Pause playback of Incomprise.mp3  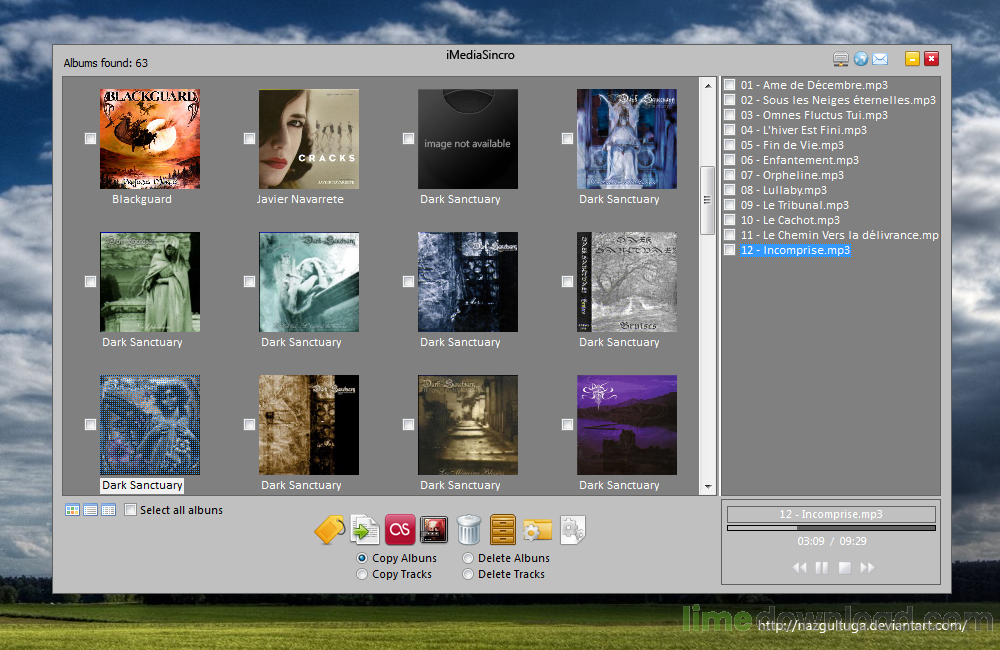pyautogui.click(x=821, y=567)
